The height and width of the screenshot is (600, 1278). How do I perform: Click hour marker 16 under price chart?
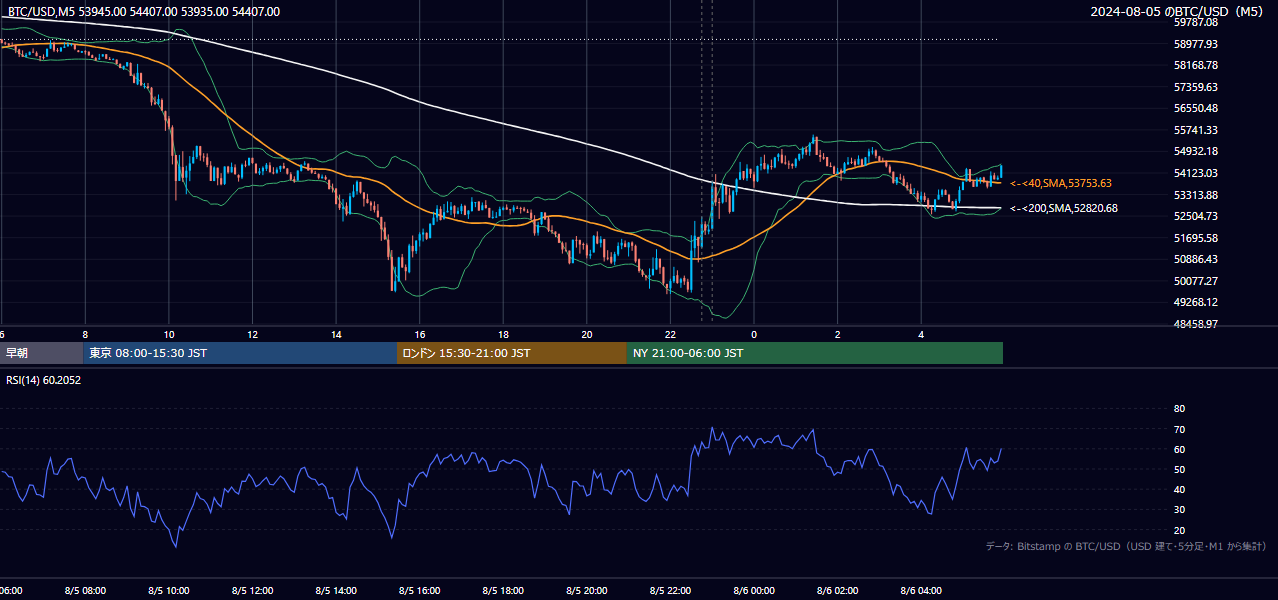[420, 334]
